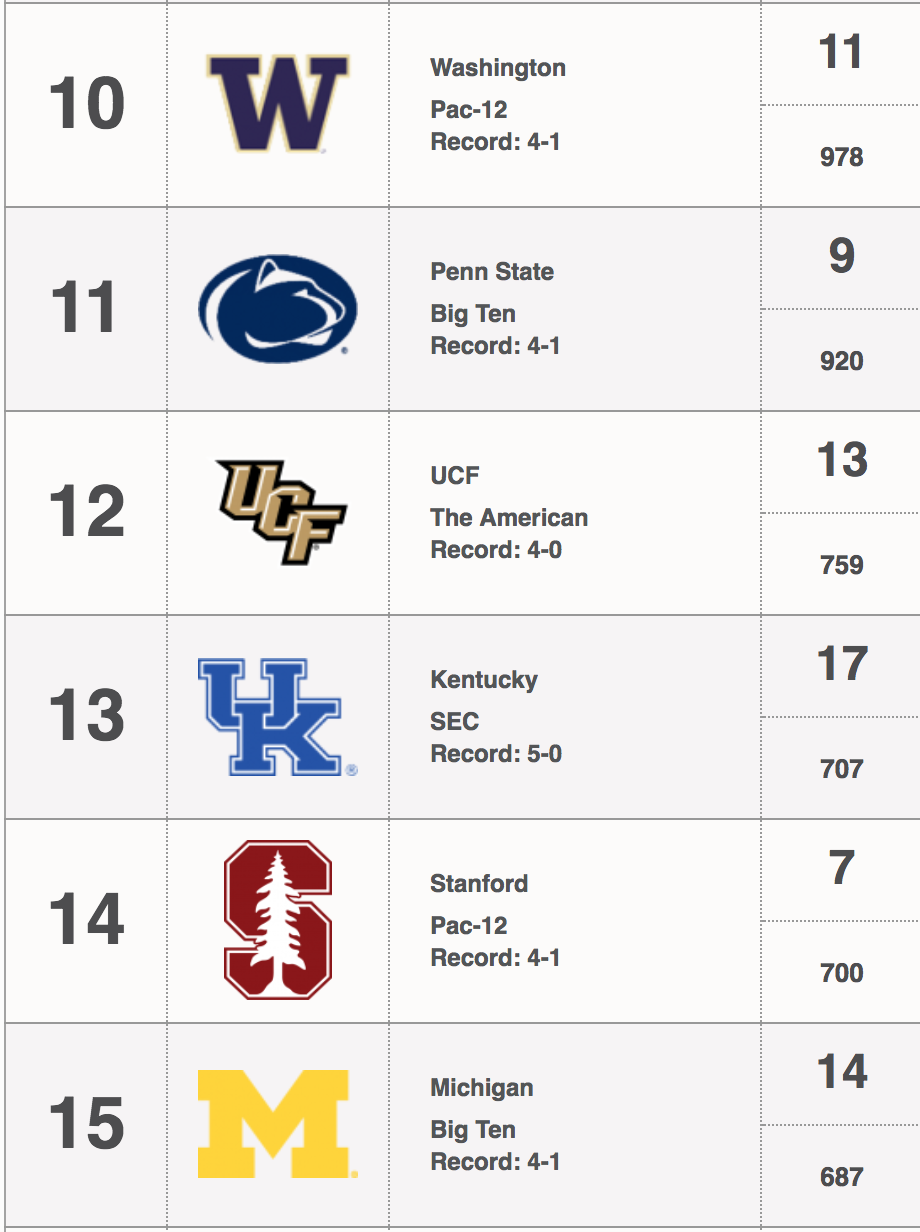Open the UCF Knights logo
The image size is (920, 1232).
click(281, 512)
